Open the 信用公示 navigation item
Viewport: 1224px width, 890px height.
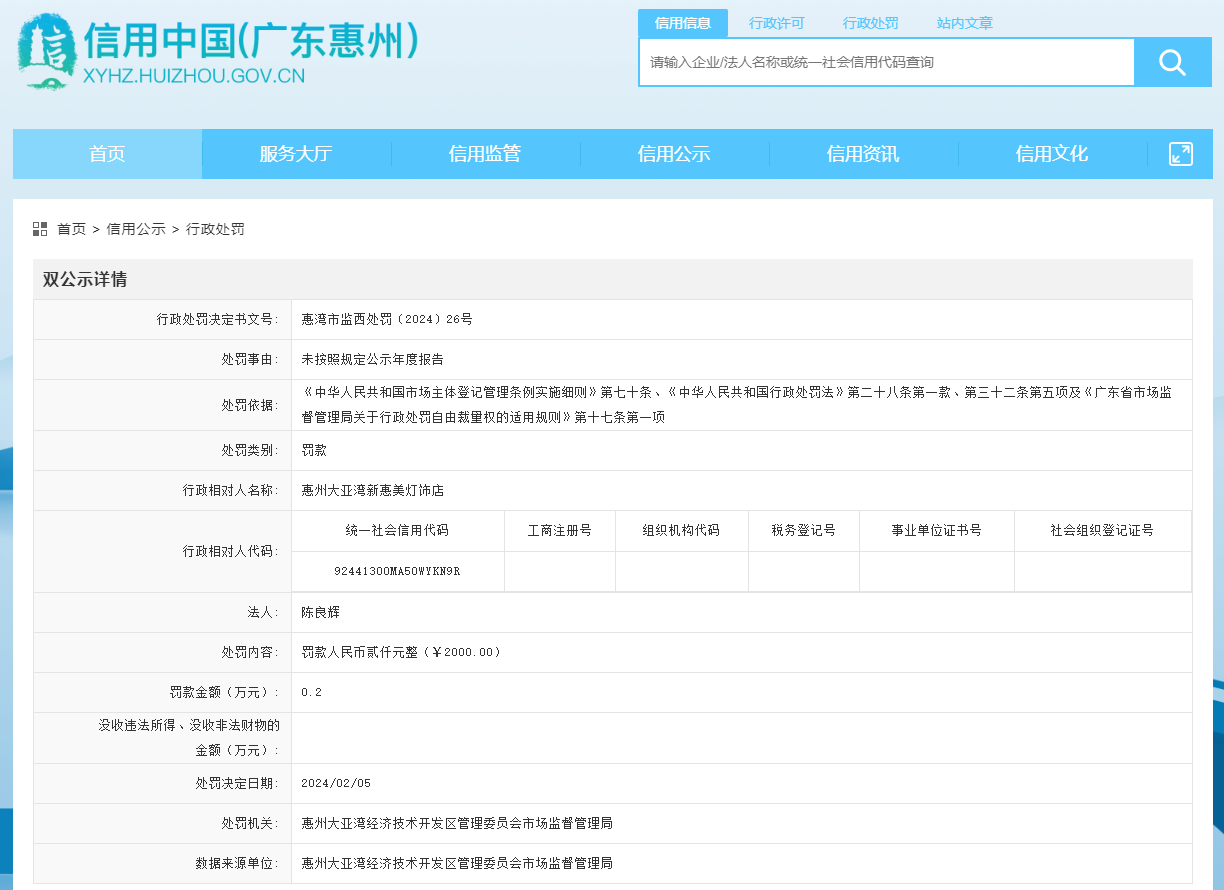(x=674, y=154)
